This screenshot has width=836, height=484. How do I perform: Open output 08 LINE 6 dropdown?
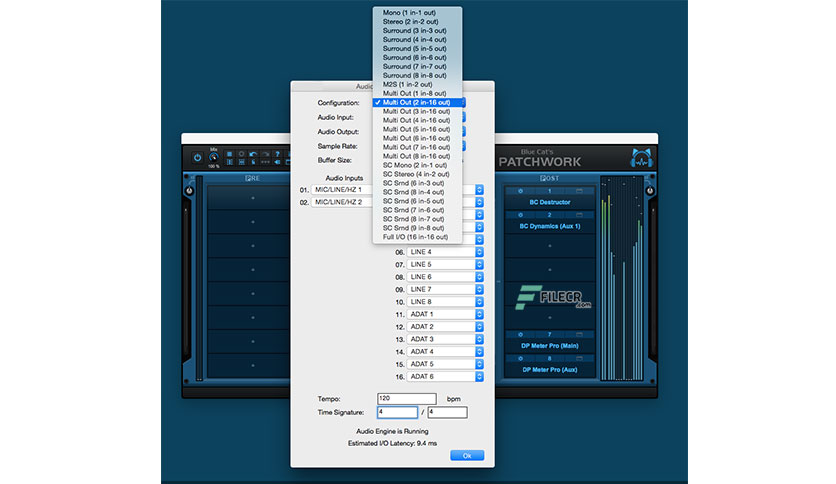[x=445, y=277]
